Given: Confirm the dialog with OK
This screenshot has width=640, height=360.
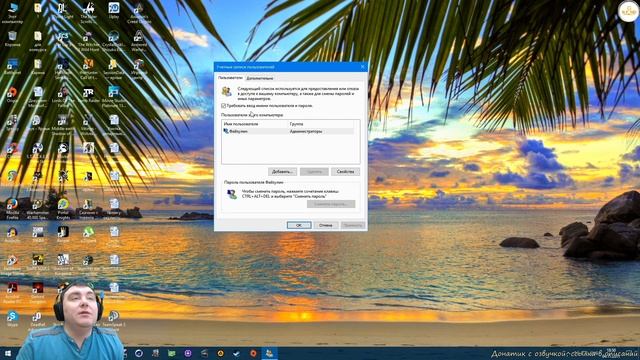Looking at the screenshot, I should coord(299,225).
